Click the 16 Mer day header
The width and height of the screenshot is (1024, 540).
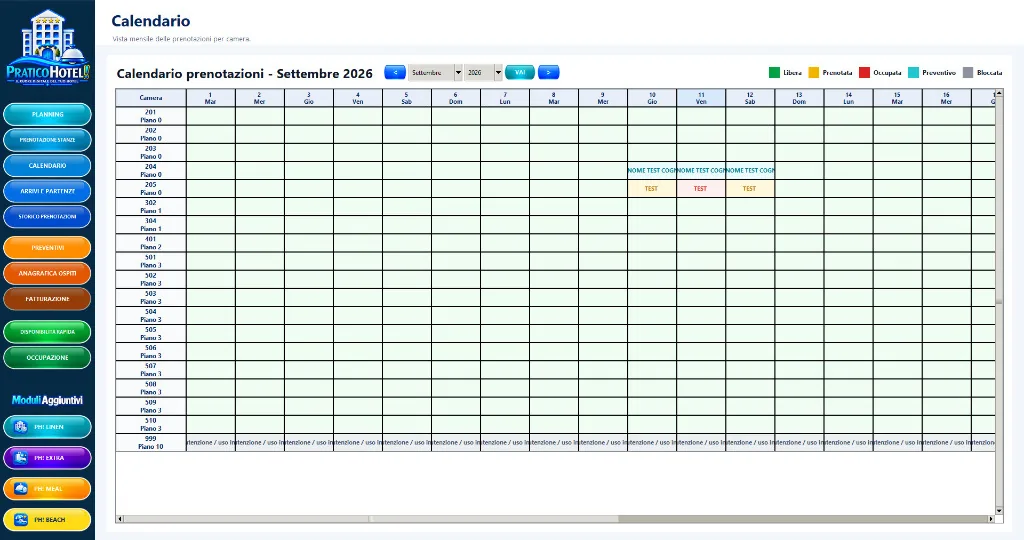coord(946,98)
